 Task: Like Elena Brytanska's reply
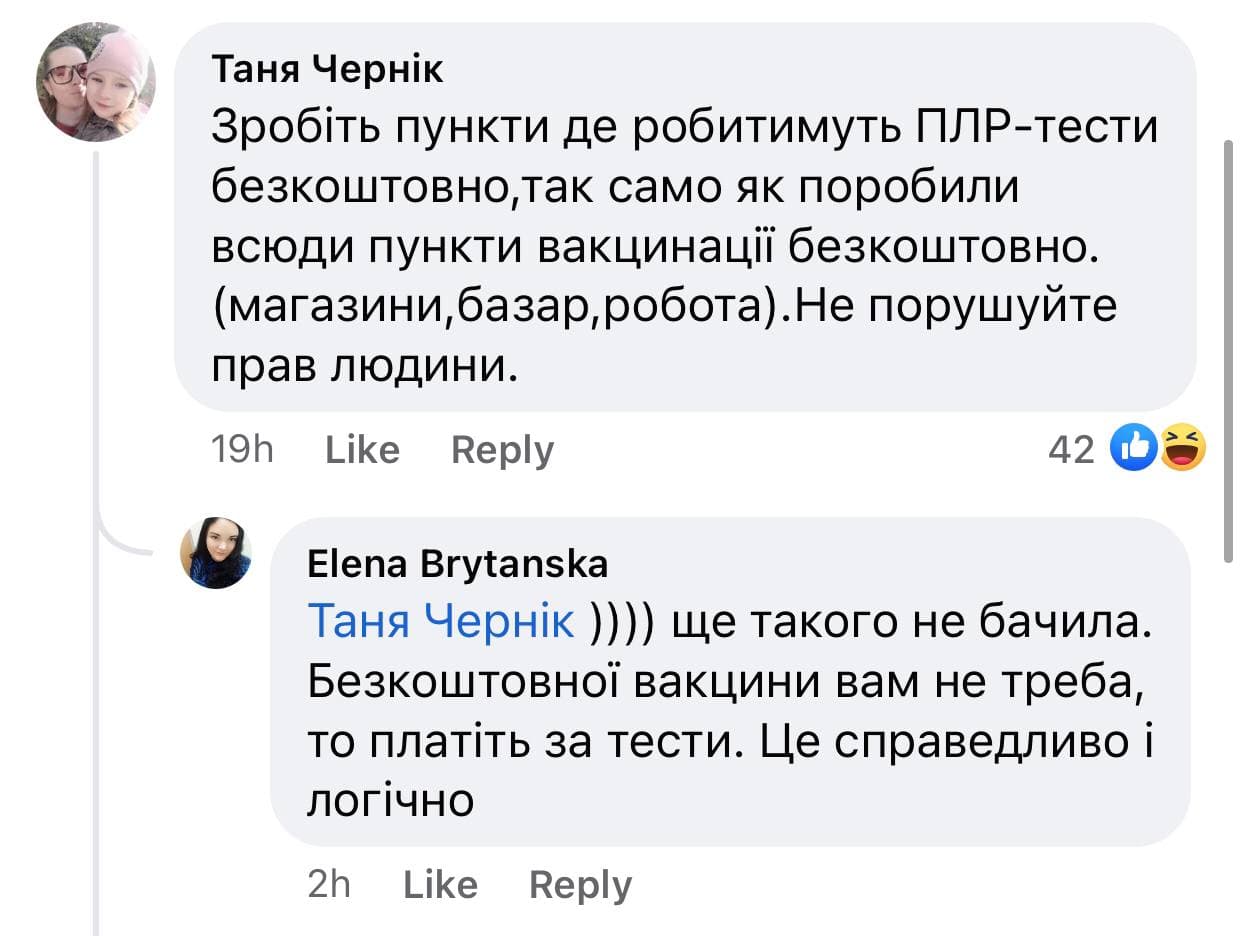click(x=439, y=885)
